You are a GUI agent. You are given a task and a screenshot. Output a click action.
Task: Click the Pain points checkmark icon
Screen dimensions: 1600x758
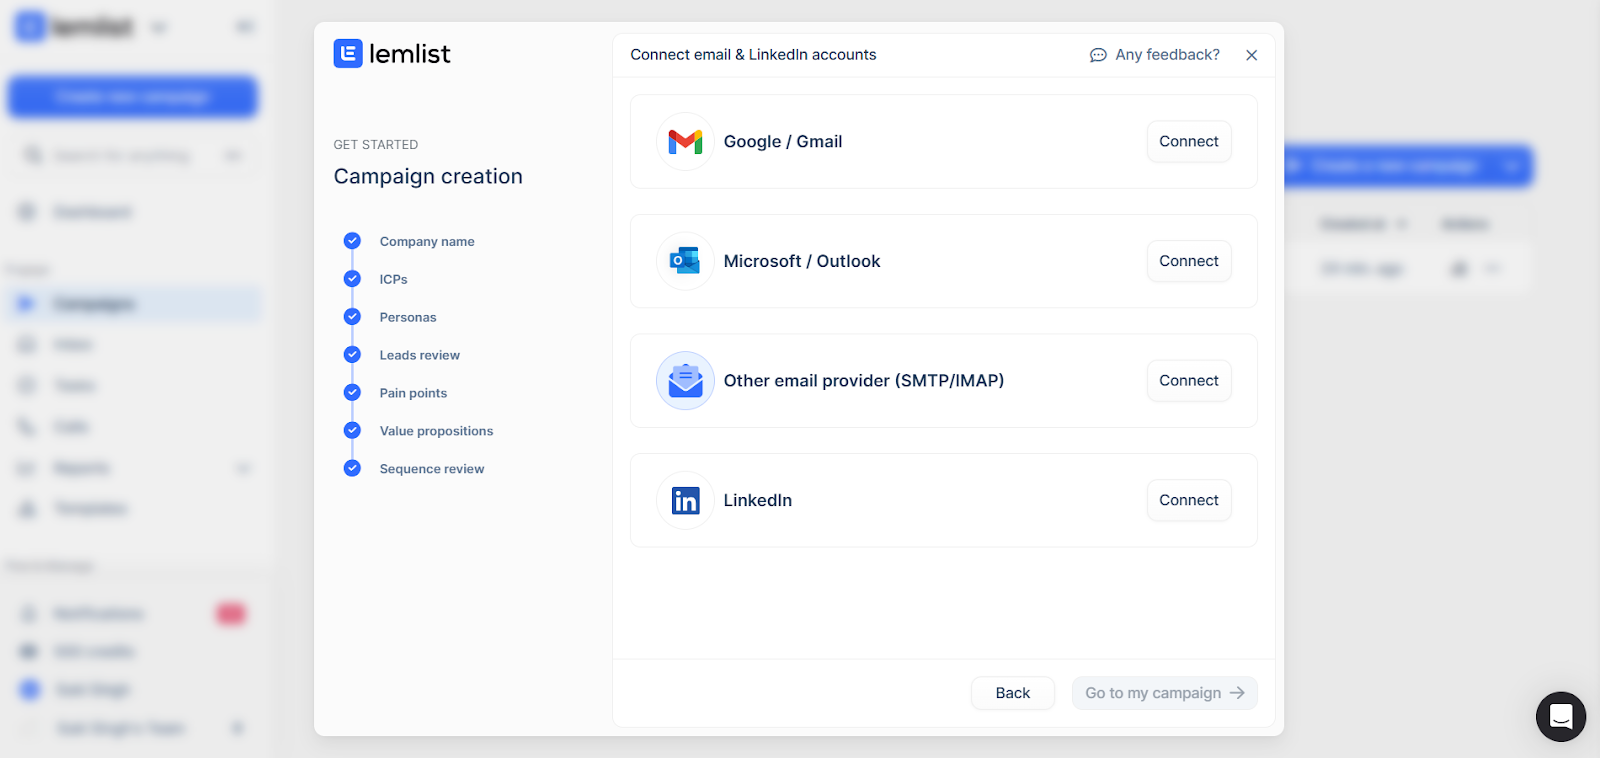pyautogui.click(x=352, y=393)
